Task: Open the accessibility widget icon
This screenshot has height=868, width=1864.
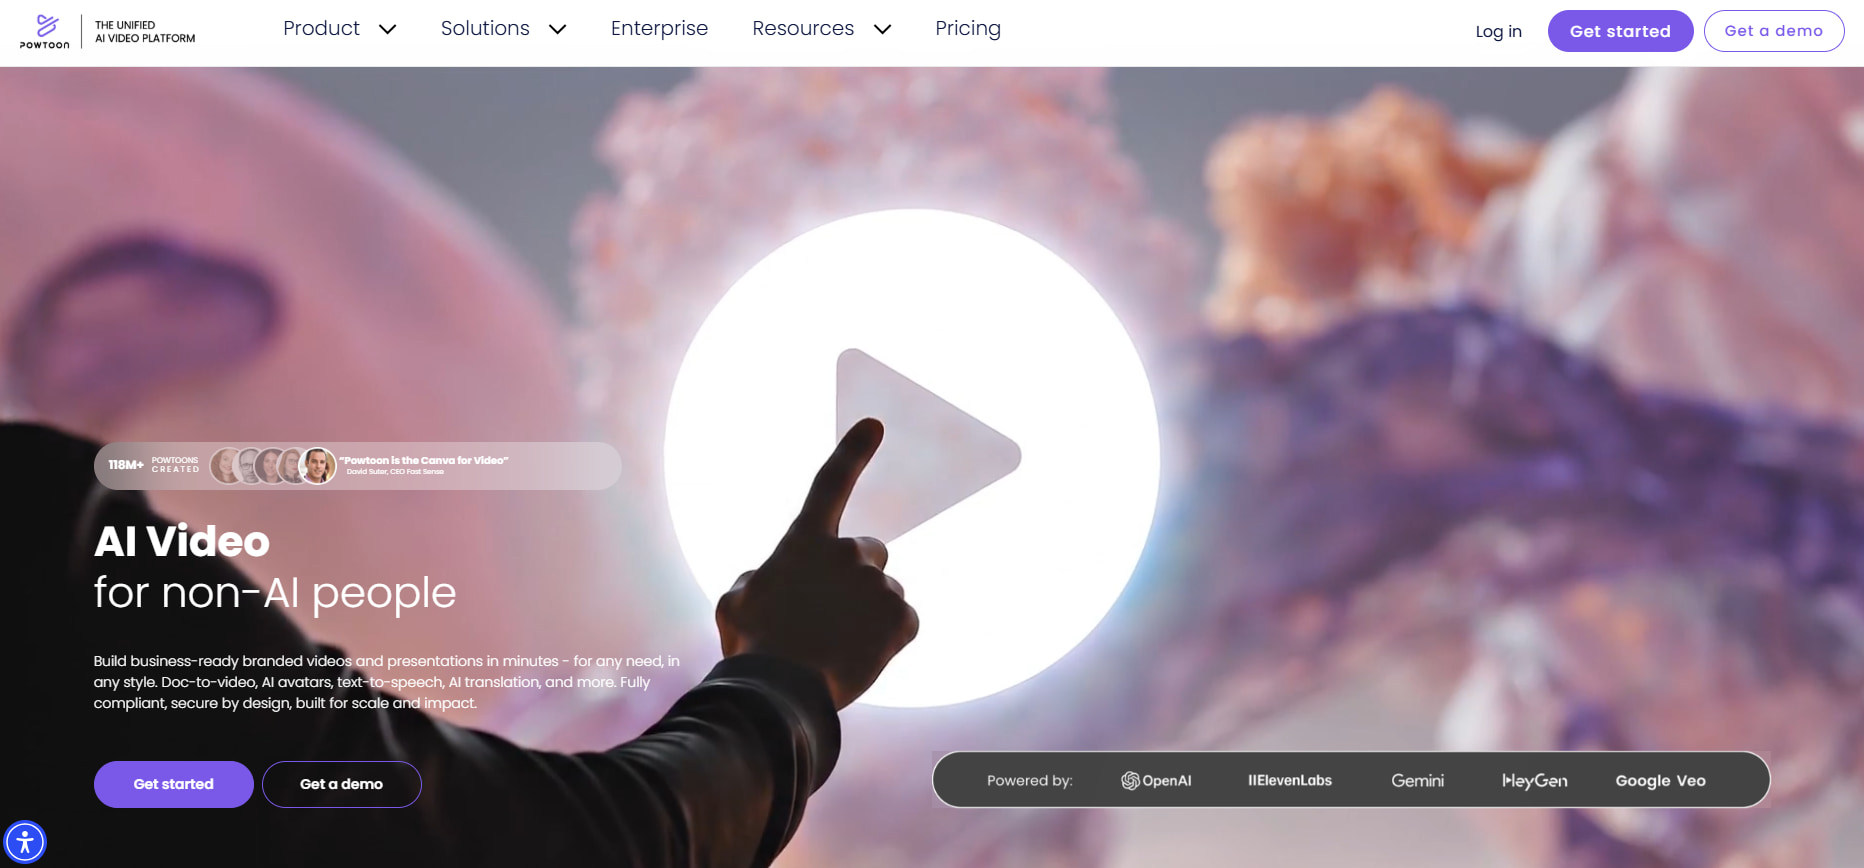Action: tap(25, 842)
